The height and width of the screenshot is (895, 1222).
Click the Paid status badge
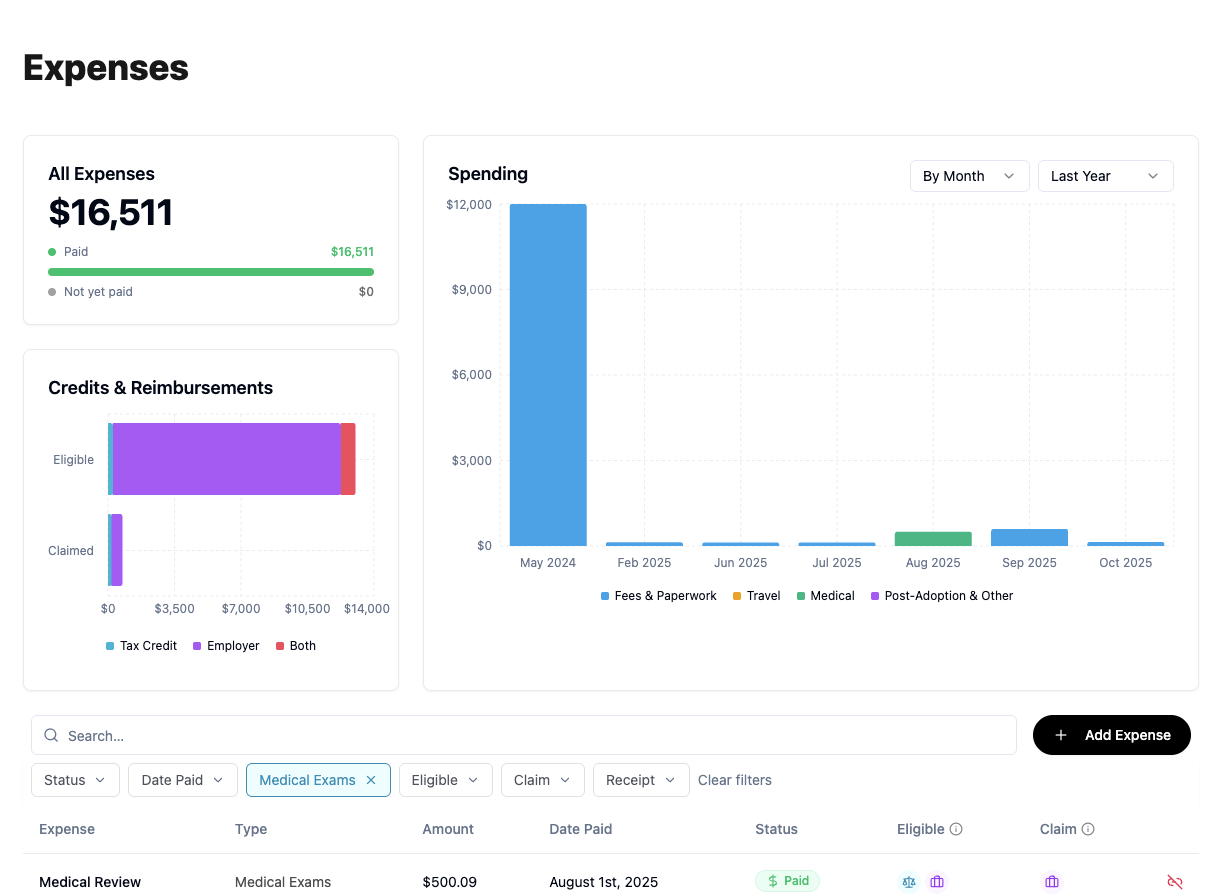(x=788, y=881)
